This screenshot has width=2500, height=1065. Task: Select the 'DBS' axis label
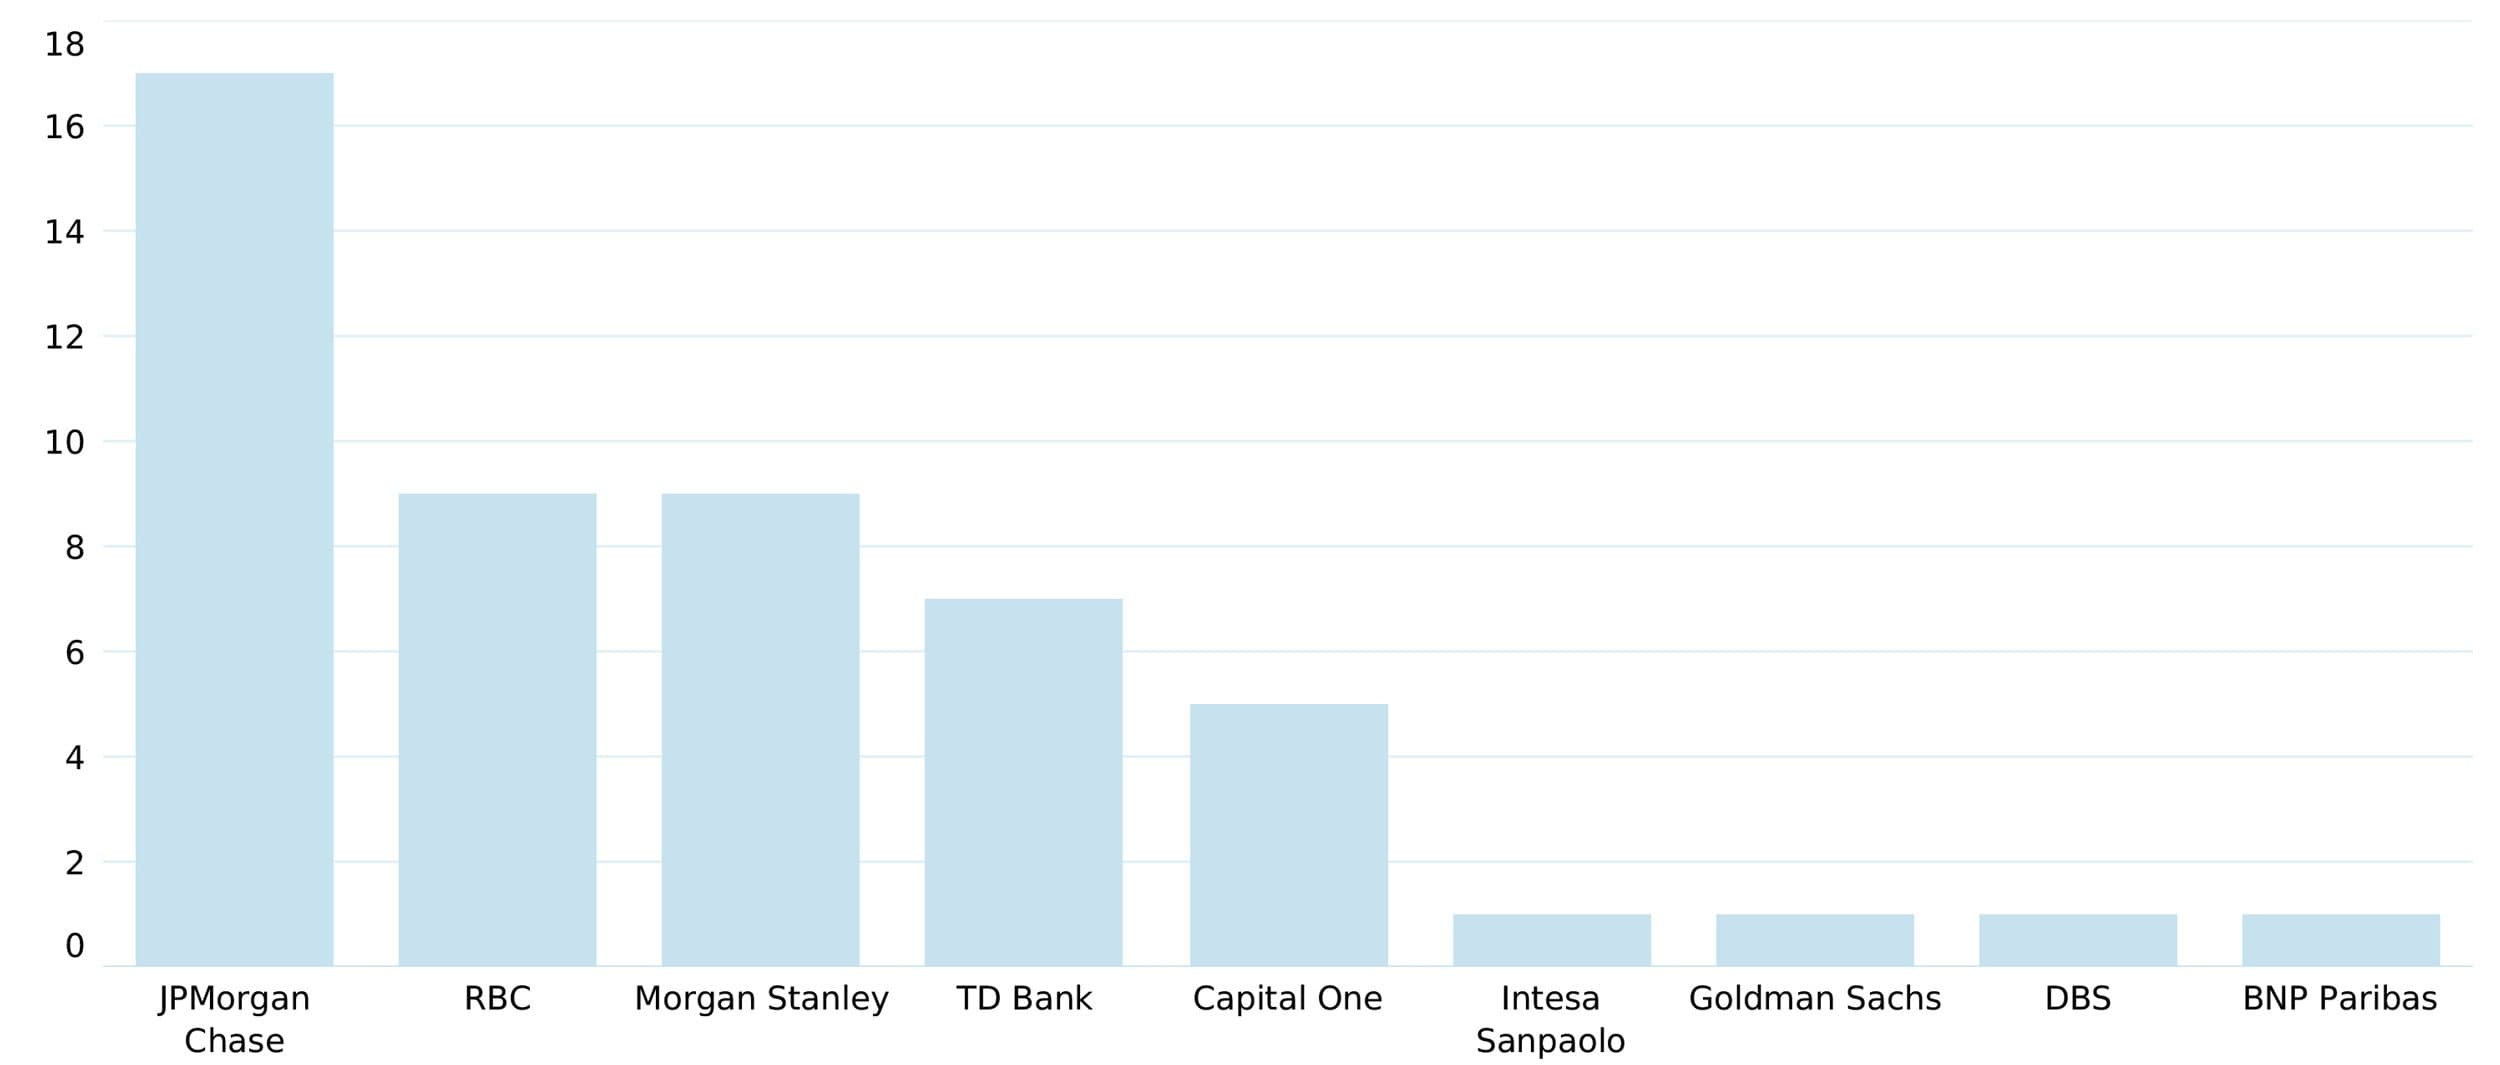click(x=2077, y=998)
